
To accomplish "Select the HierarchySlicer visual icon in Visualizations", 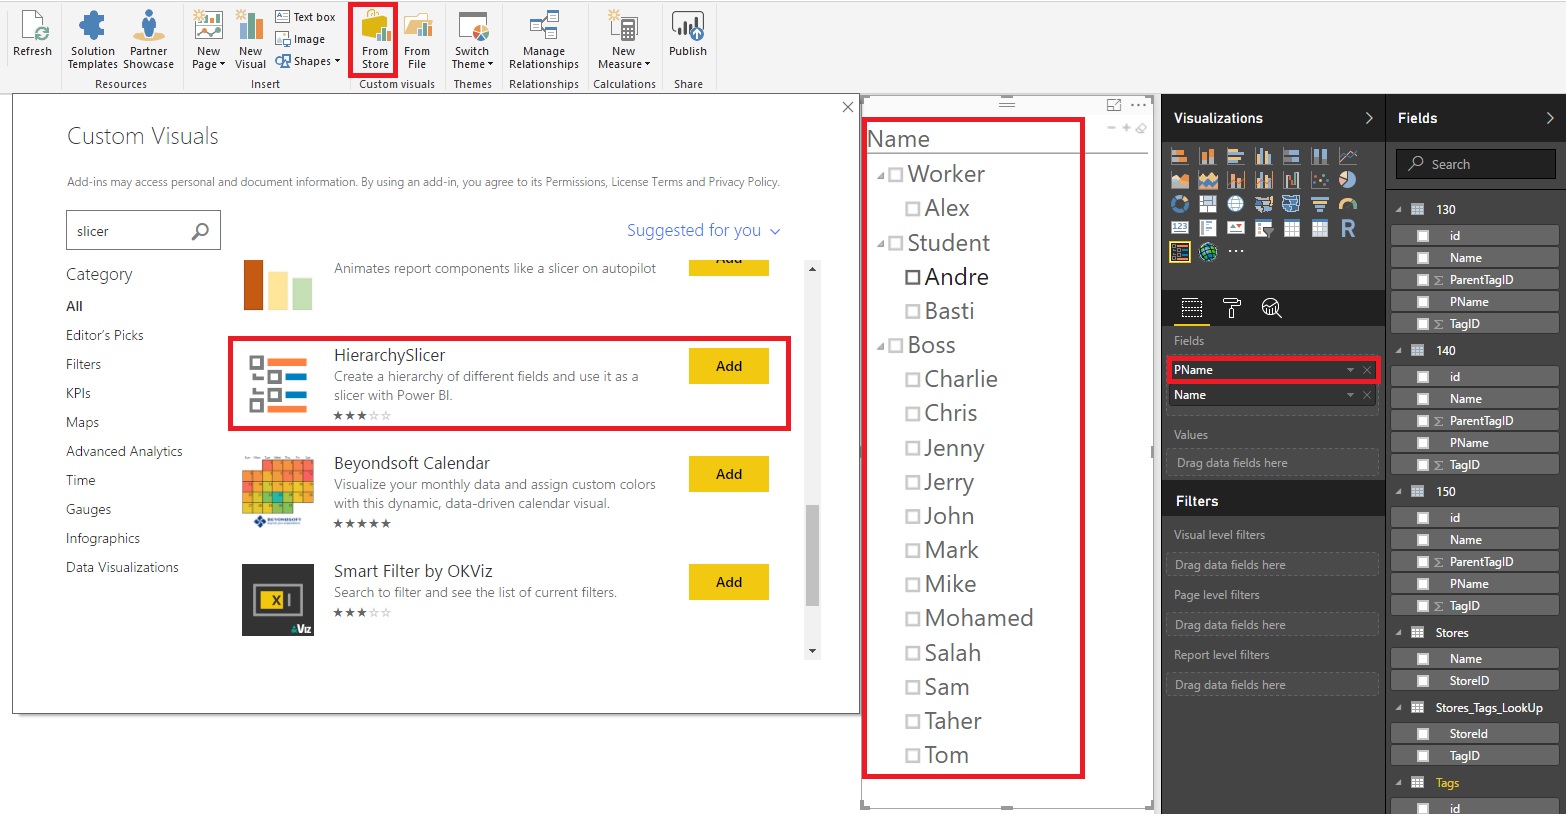I will [1180, 252].
